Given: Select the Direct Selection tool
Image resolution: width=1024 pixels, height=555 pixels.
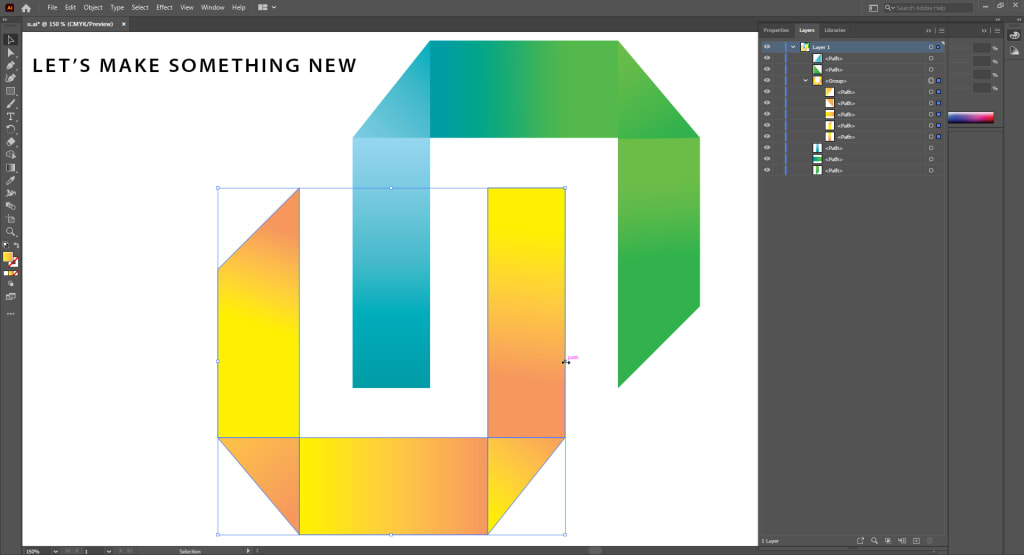Looking at the screenshot, I should 10,53.
